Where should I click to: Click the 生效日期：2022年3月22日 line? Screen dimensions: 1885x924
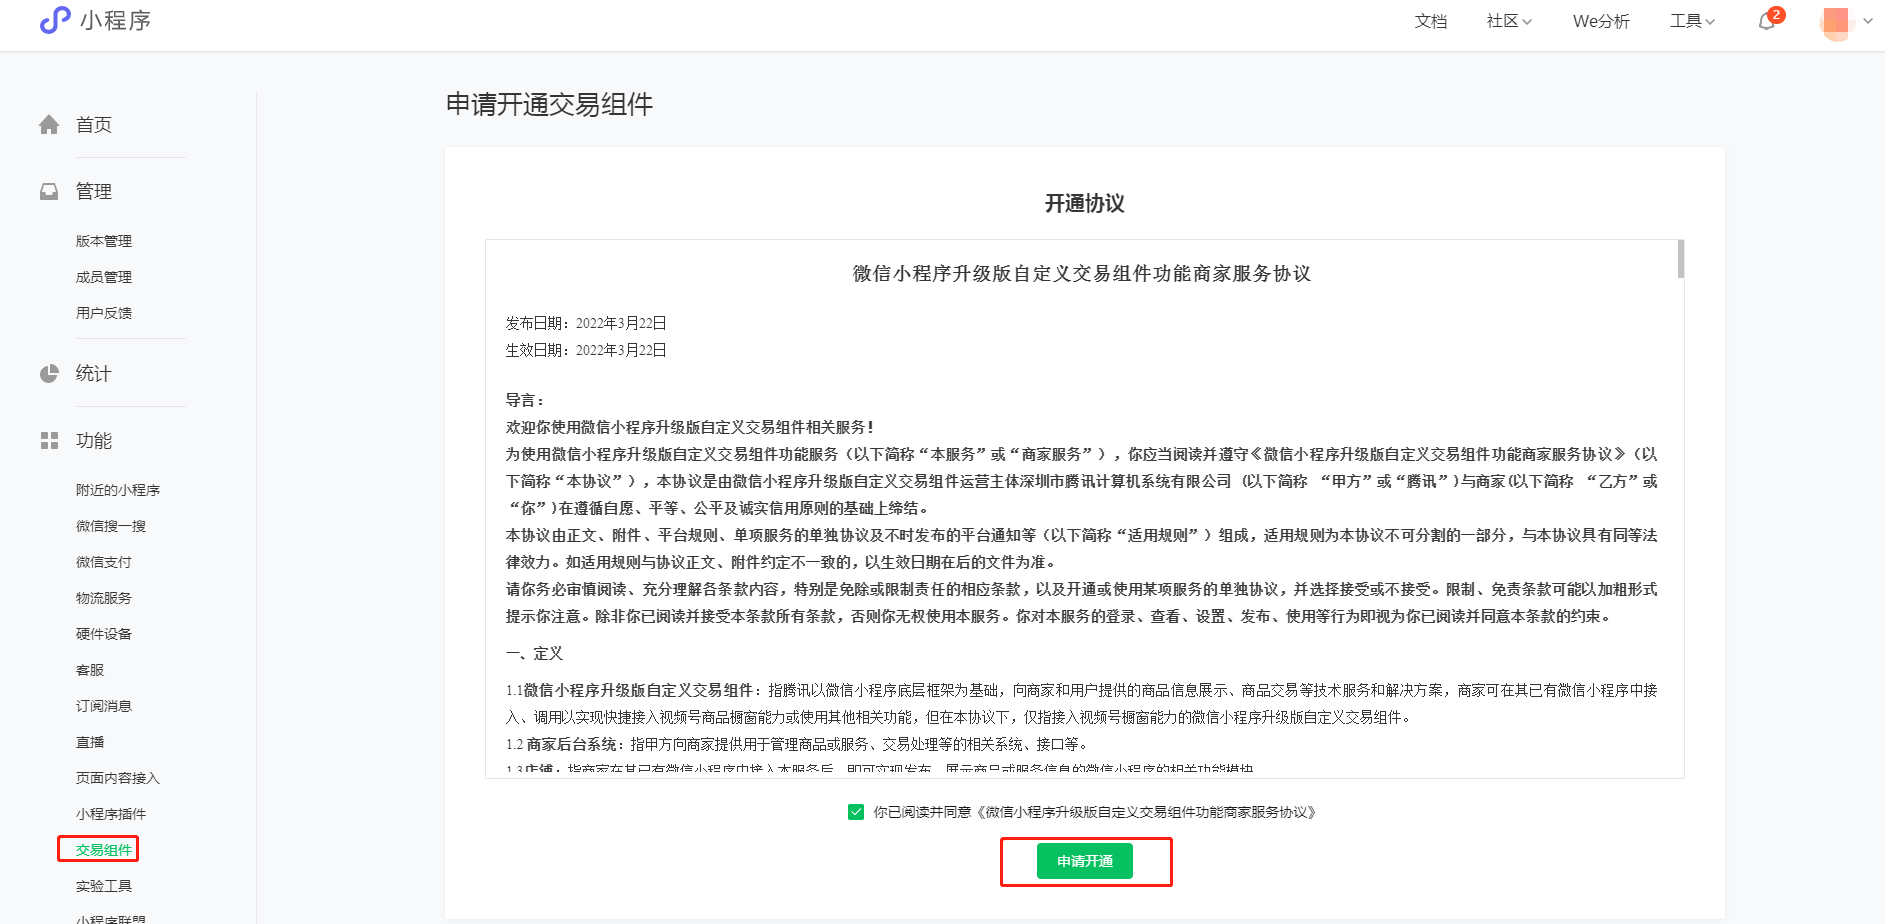(586, 350)
